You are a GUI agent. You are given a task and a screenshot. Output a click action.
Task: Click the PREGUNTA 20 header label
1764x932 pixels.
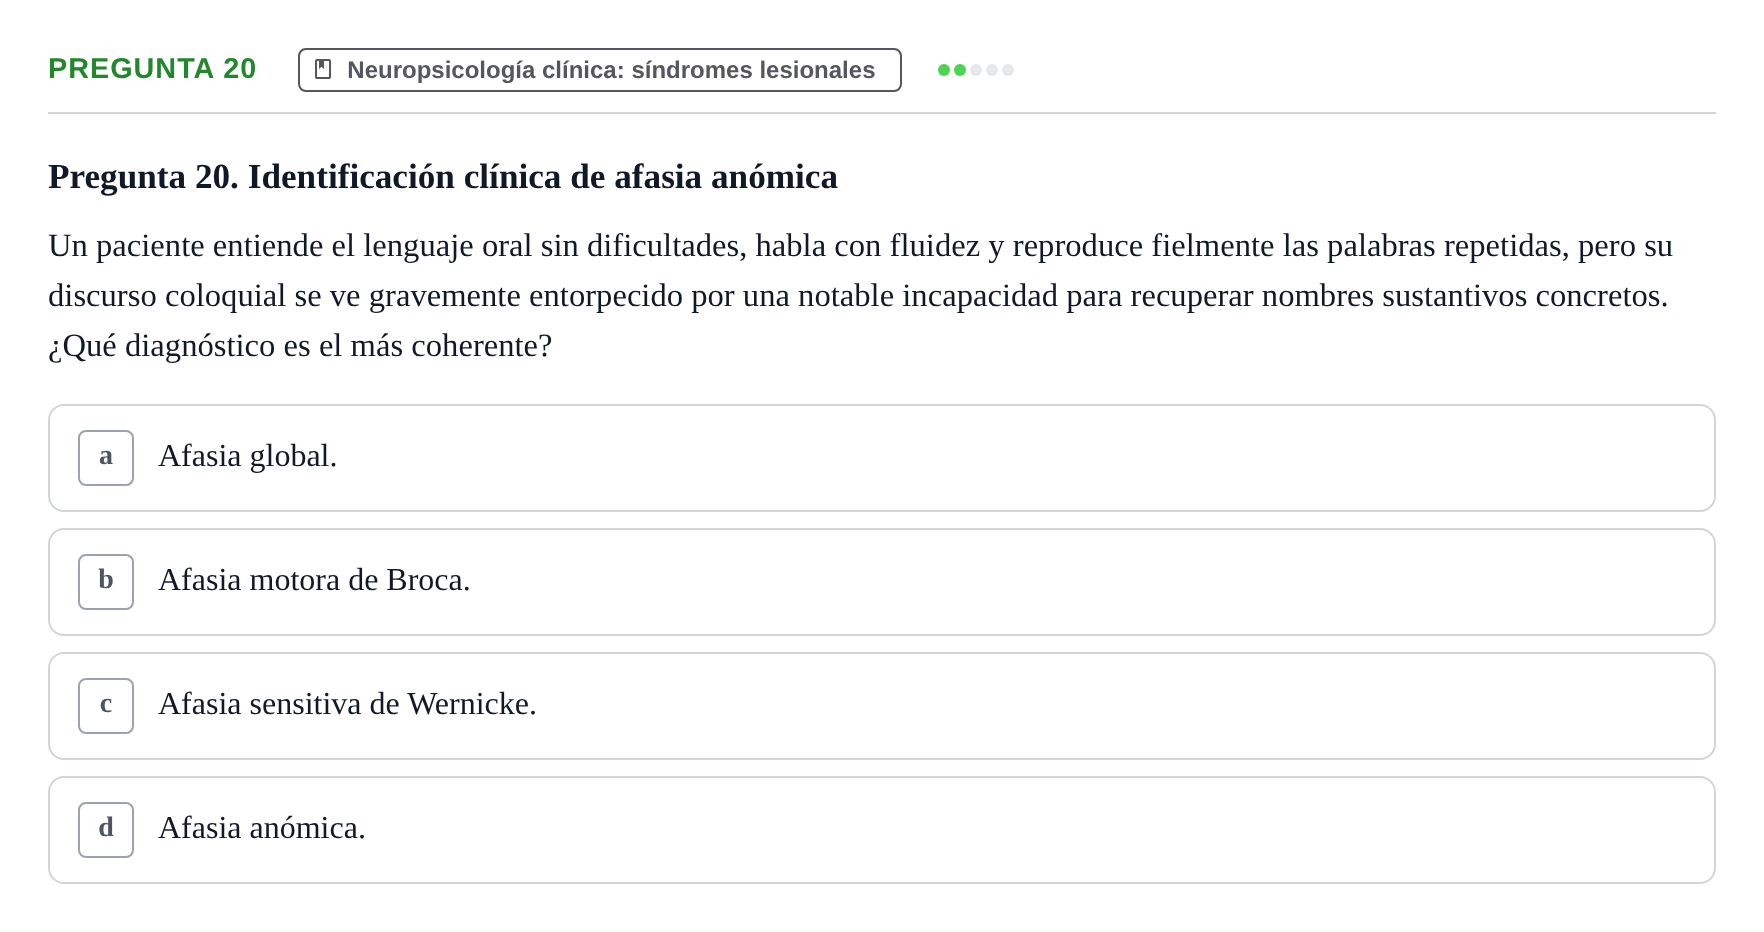(x=152, y=68)
